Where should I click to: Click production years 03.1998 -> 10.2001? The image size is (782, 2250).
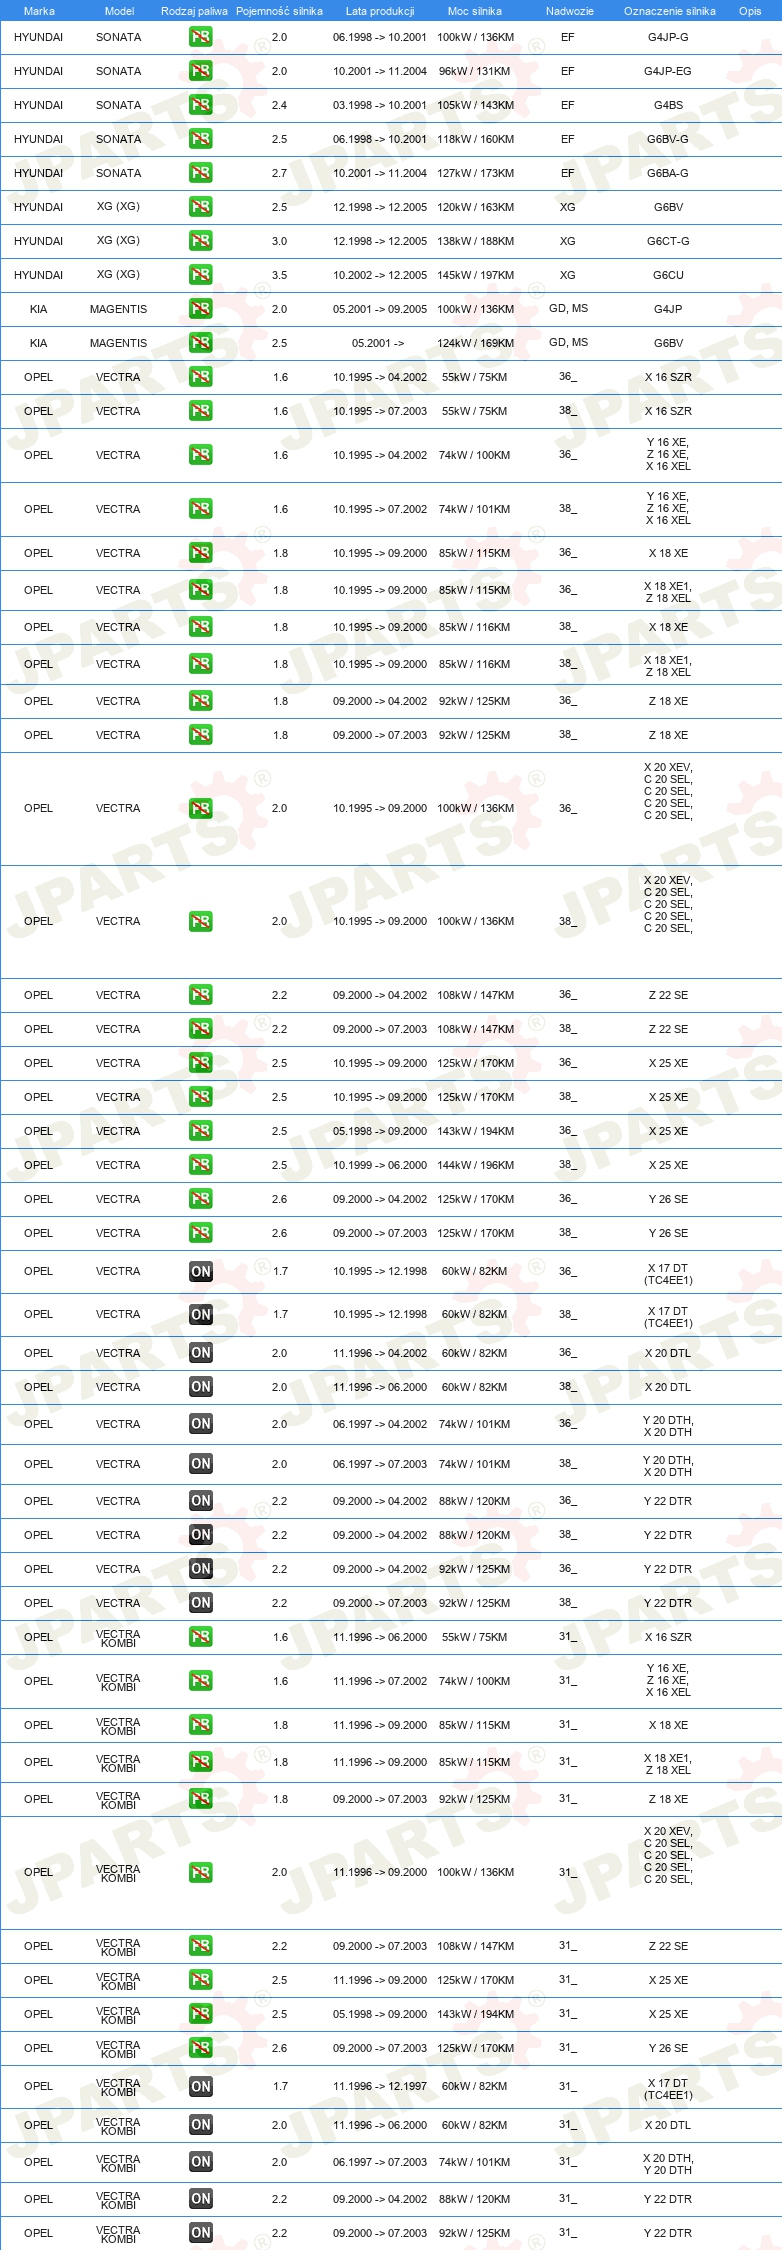[380, 105]
